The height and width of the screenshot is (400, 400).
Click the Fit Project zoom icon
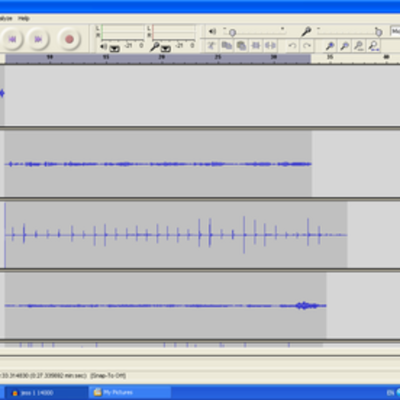pyautogui.click(x=374, y=45)
